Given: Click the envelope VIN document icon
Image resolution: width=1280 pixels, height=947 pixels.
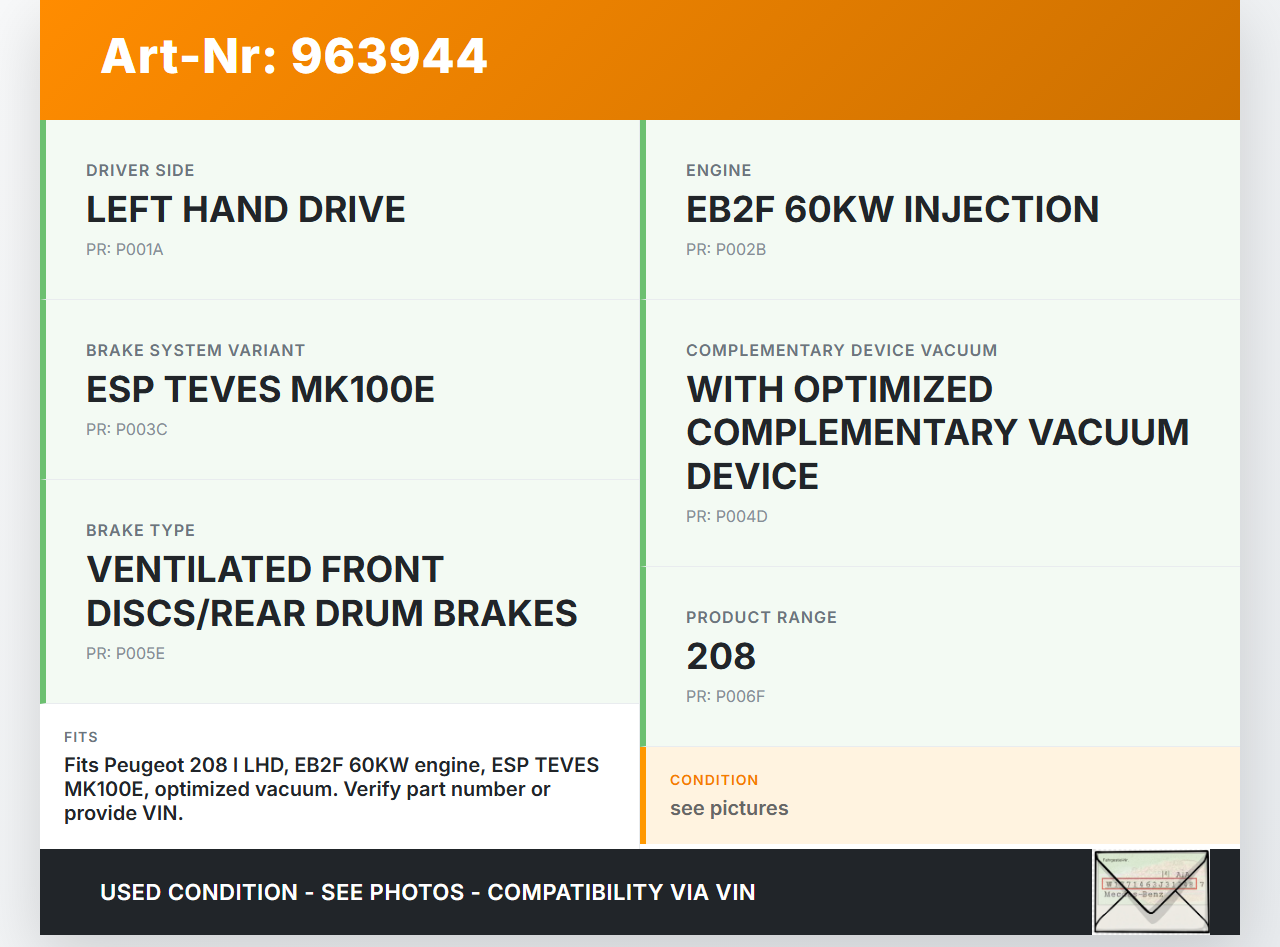Looking at the screenshot, I should coord(1150,891).
